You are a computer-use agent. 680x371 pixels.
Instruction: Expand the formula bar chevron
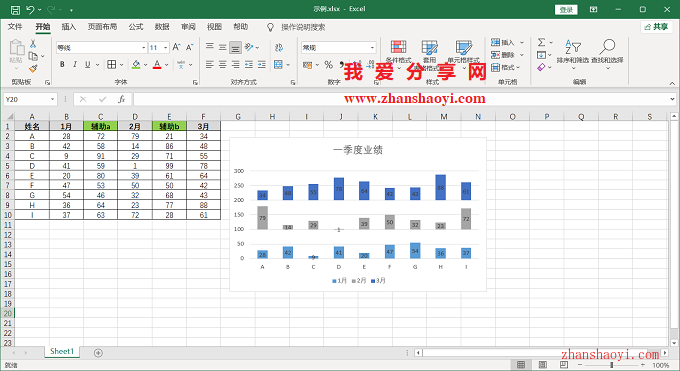[x=673, y=99]
